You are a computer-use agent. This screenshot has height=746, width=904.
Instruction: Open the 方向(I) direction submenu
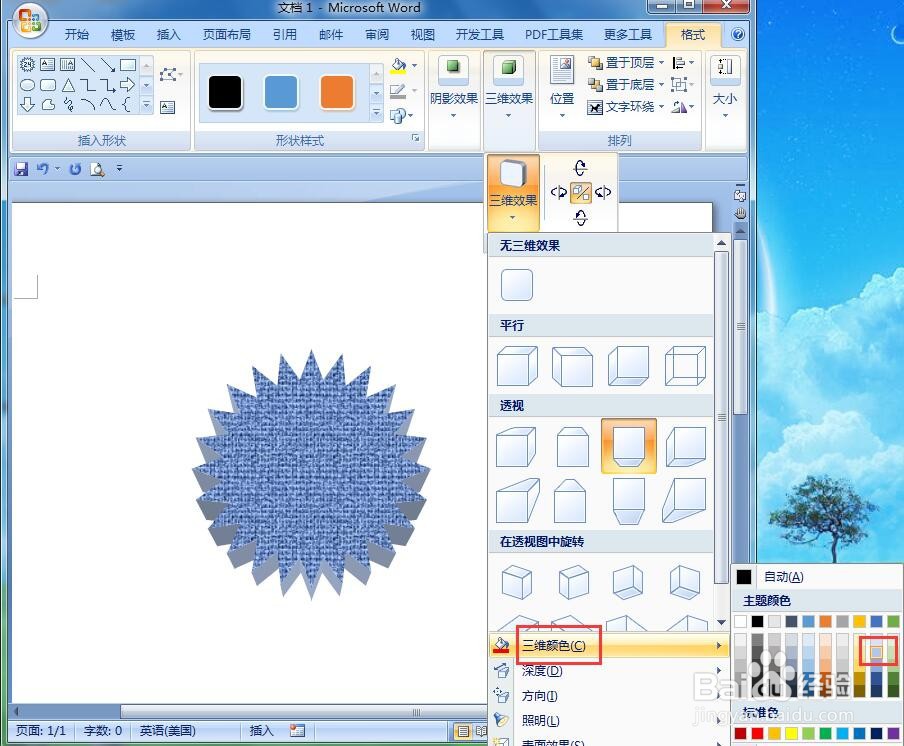[x=609, y=696]
